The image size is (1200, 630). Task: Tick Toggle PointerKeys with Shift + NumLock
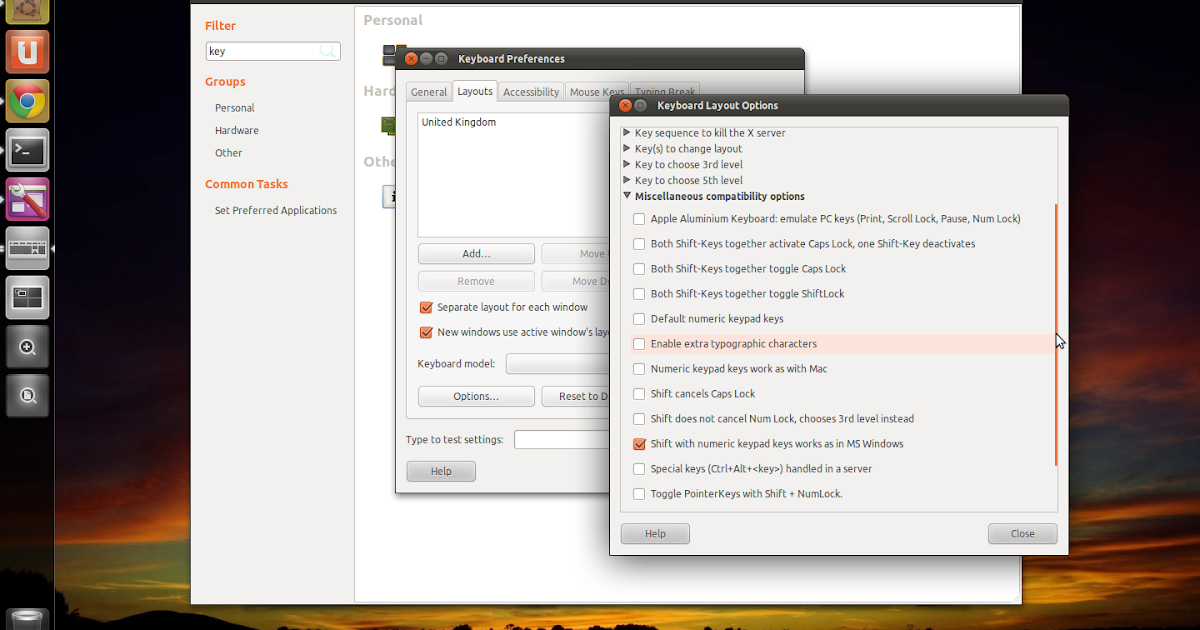coord(639,494)
